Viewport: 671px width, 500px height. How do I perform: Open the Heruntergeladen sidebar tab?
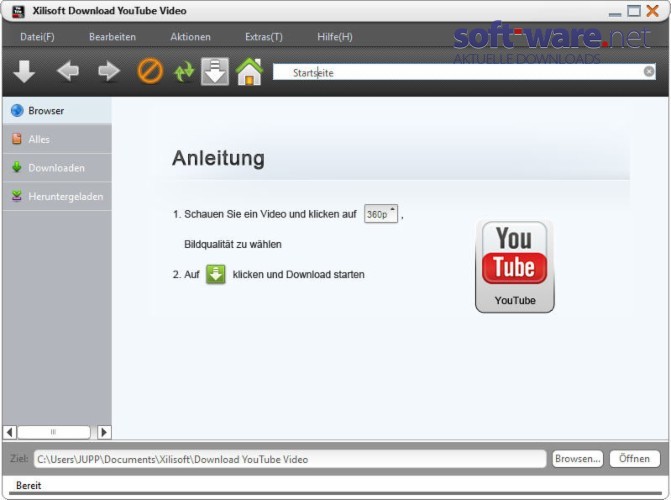tap(57, 196)
